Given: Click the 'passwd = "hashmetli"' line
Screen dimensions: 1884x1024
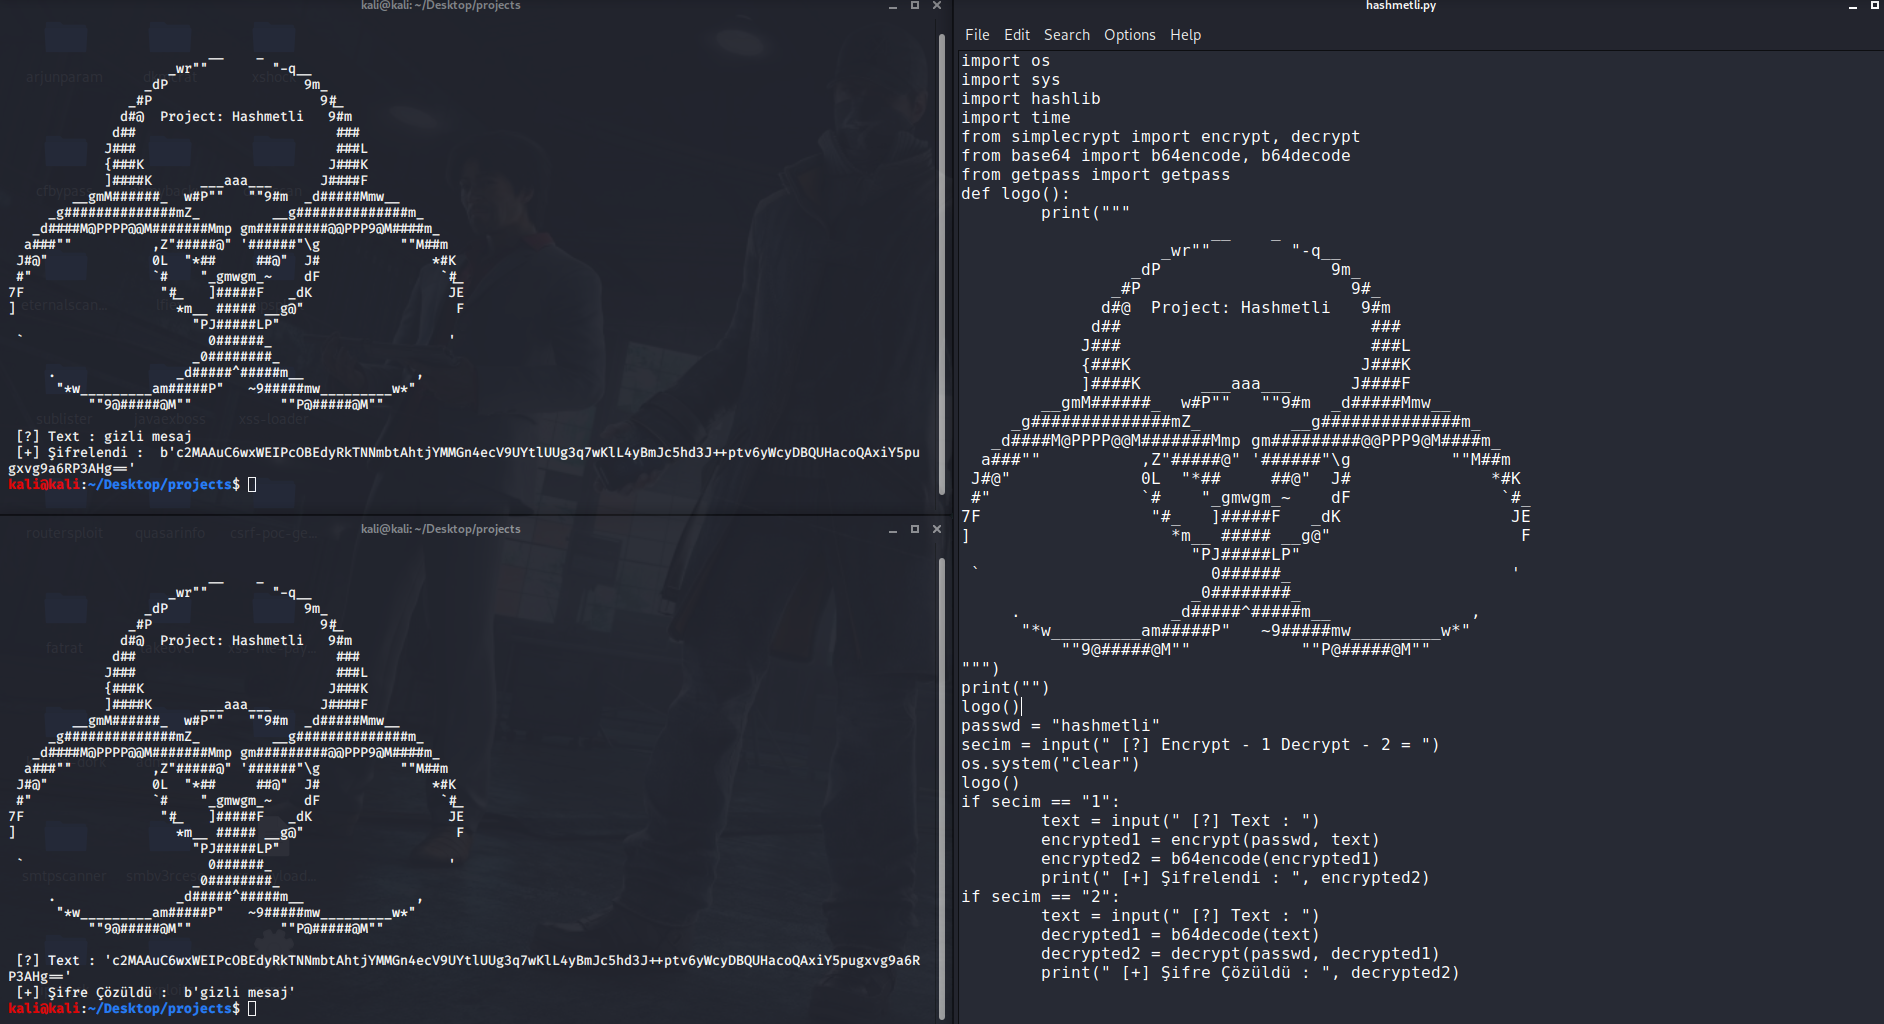Looking at the screenshot, I should [x=1060, y=726].
